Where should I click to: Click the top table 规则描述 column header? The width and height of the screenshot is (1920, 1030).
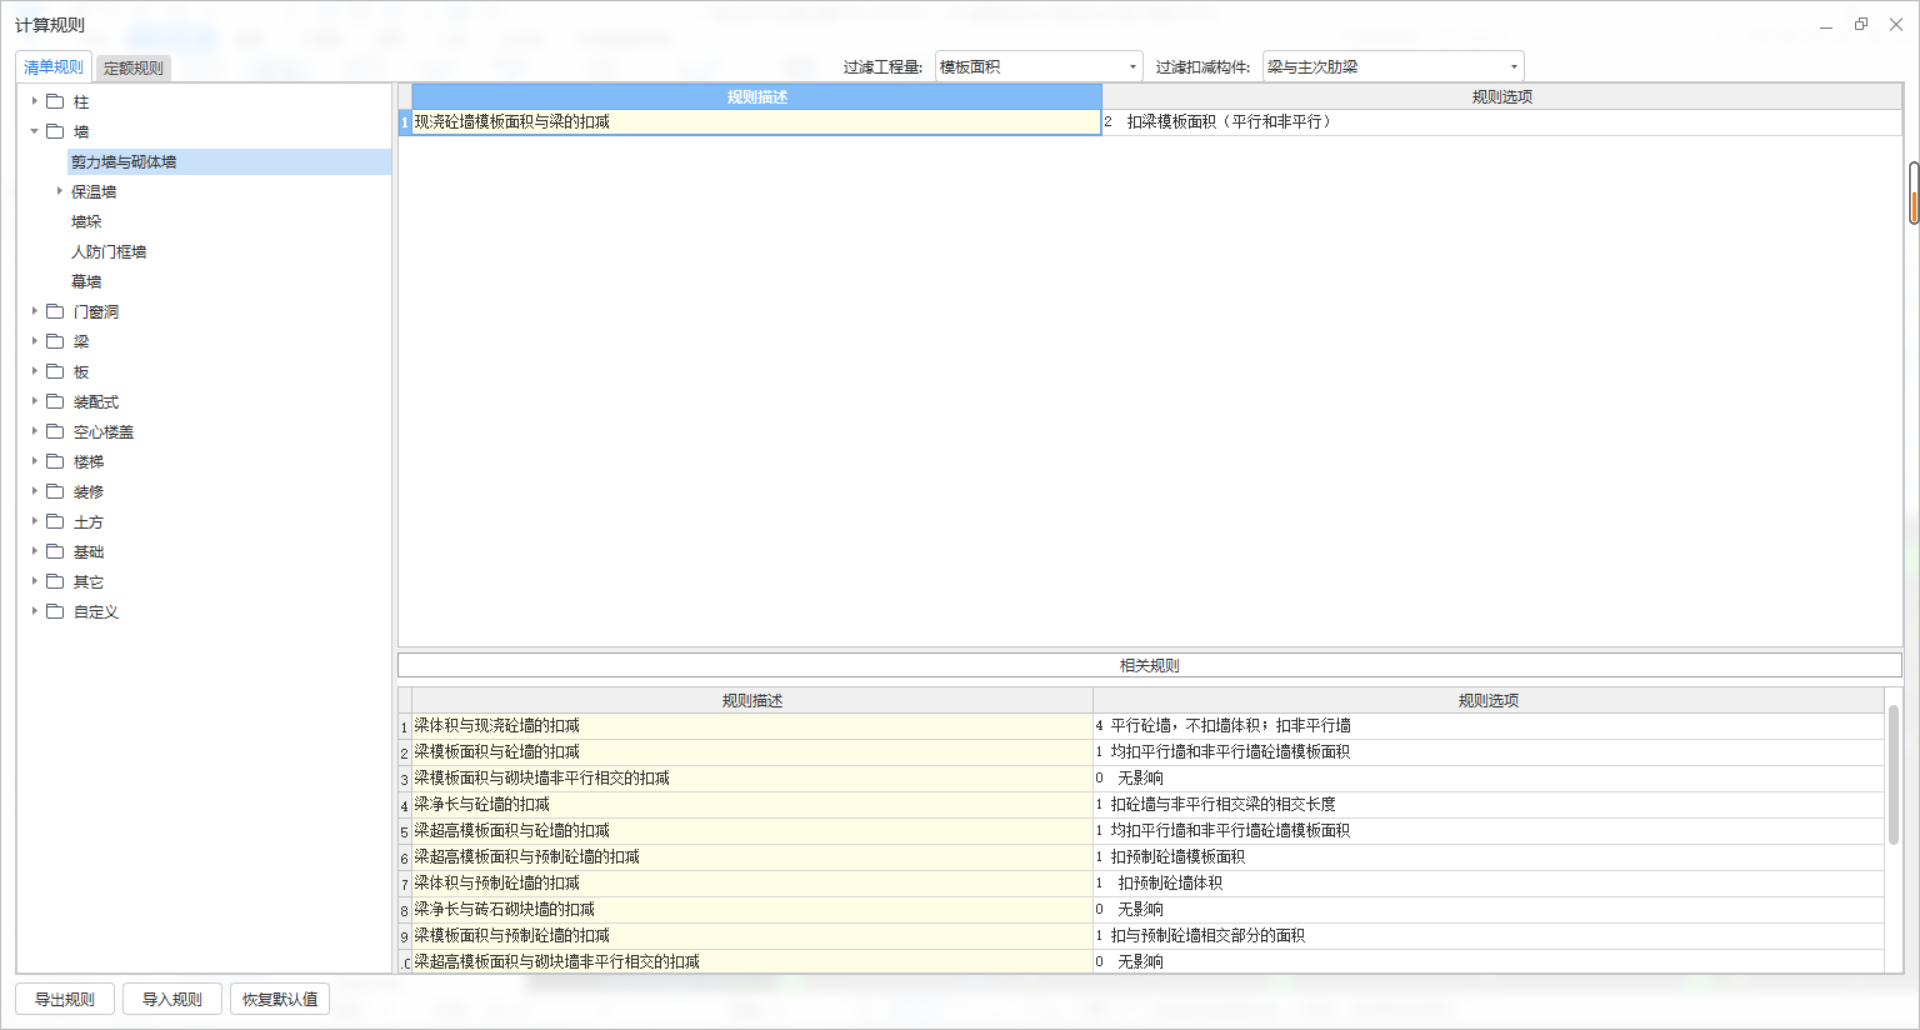[757, 97]
